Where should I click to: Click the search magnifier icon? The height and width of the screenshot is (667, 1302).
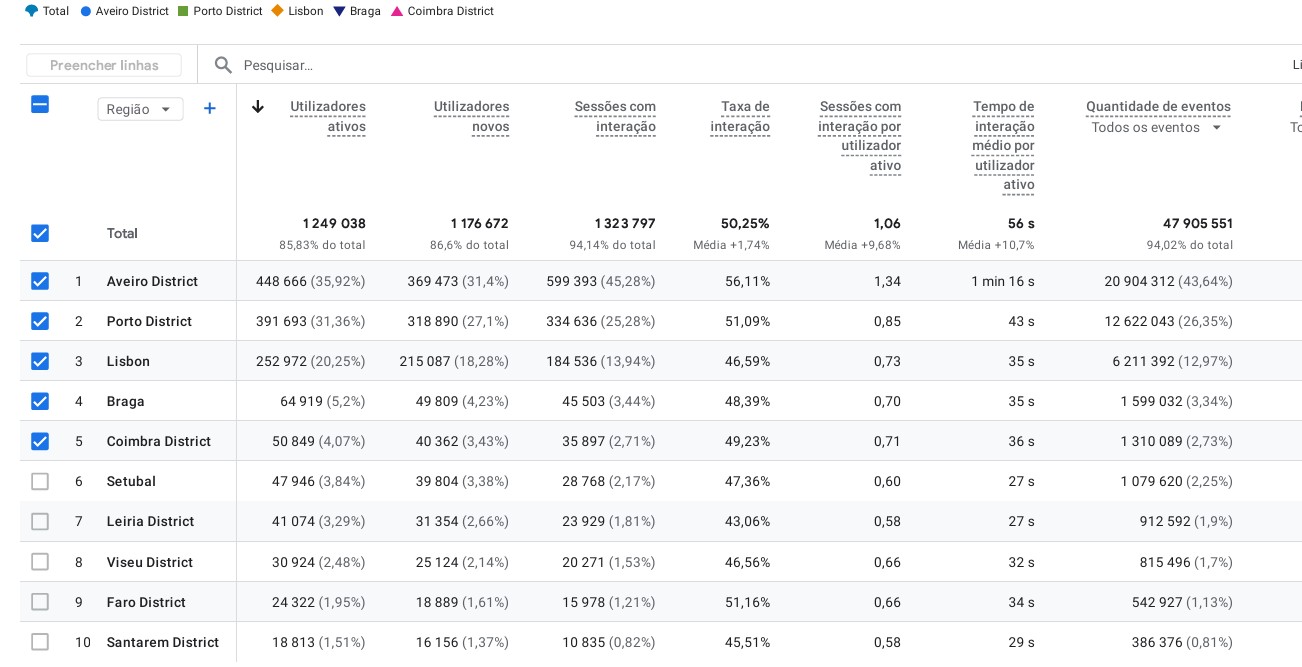(223, 65)
